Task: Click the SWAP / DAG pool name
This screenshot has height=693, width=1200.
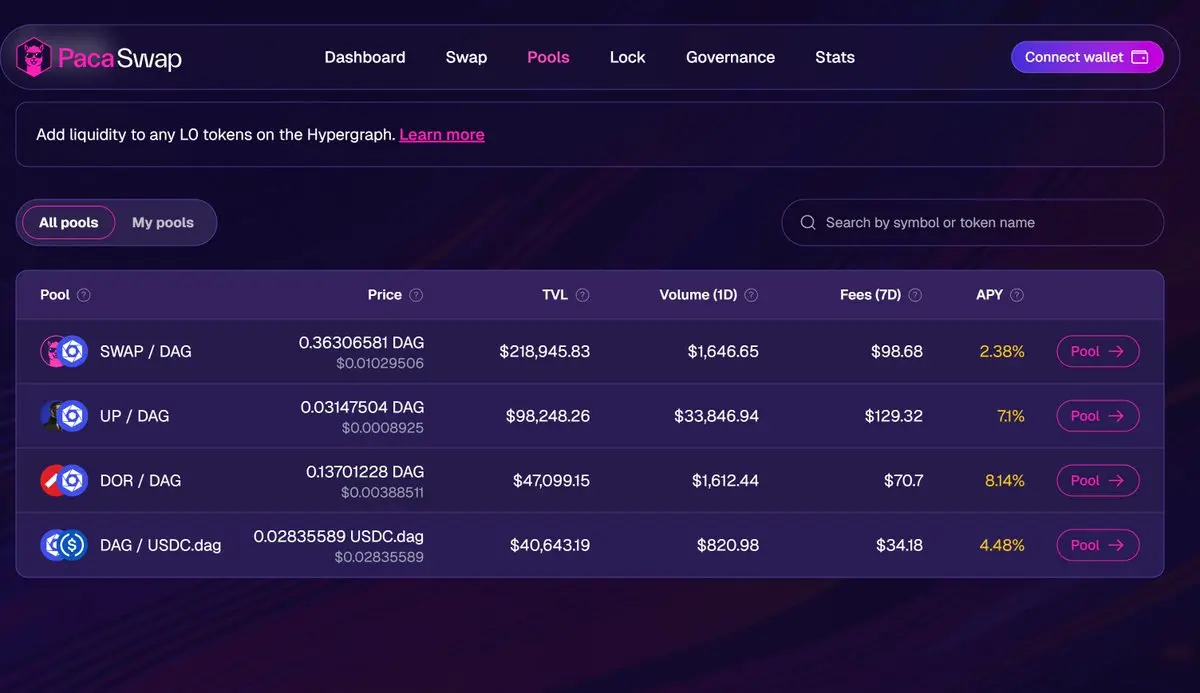Action: pyautogui.click(x=146, y=351)
